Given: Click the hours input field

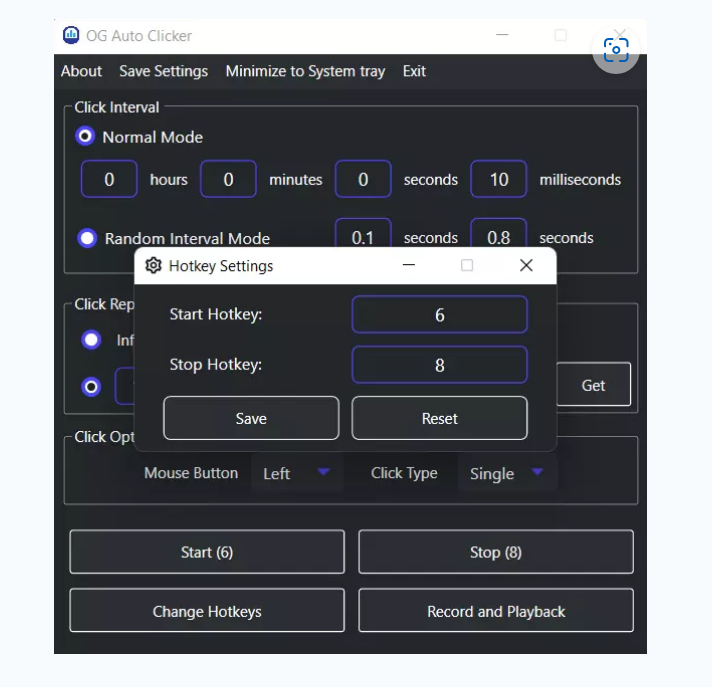Looking at the screenshot, I should (109, 179).
